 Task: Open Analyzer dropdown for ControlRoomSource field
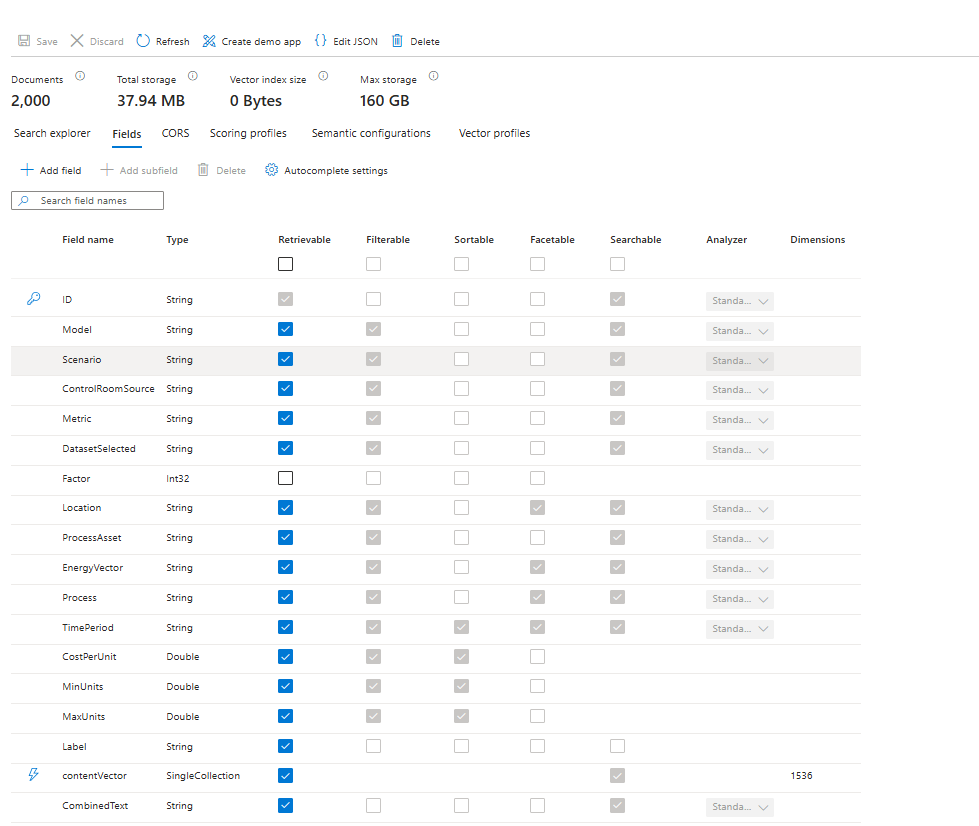(740, 390)
